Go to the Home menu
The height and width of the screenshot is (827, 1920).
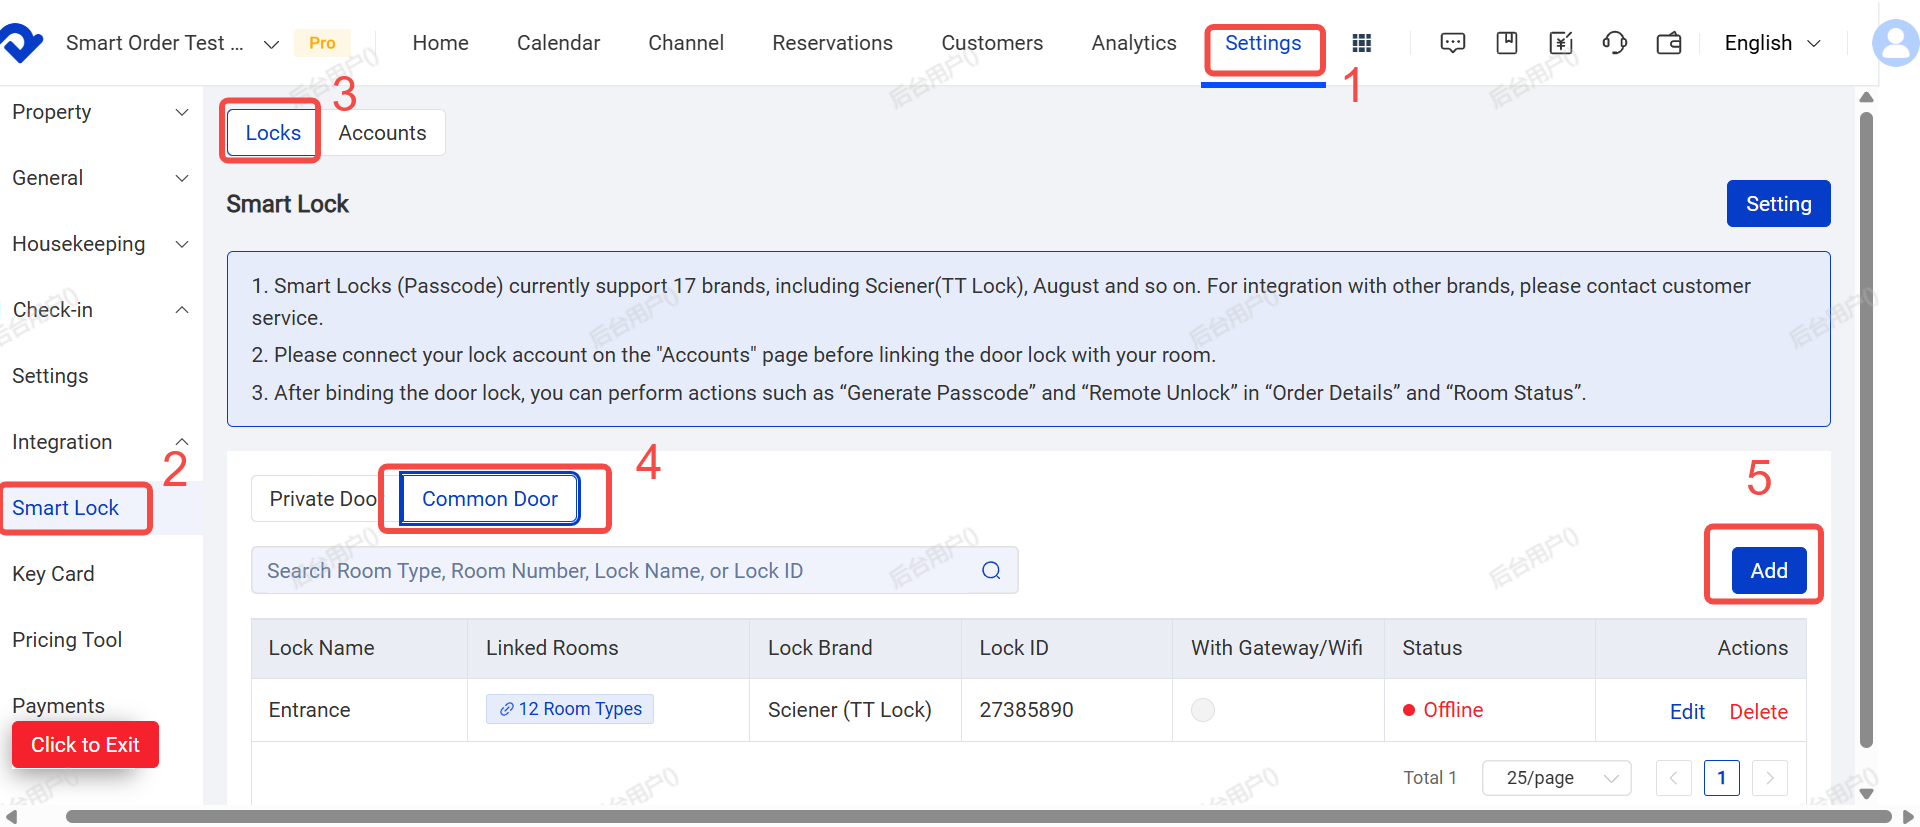click(x=440, y=43)
